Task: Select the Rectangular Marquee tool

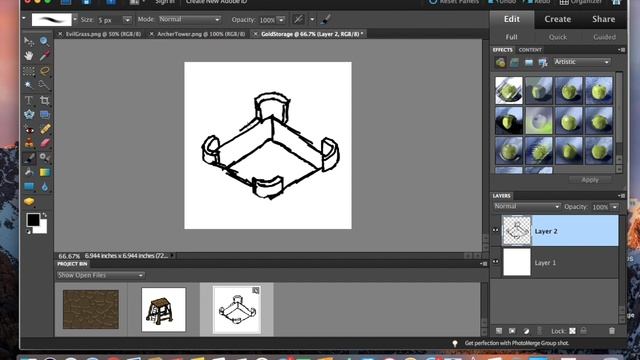Action: pyautogui.click(x=29, y=71)
